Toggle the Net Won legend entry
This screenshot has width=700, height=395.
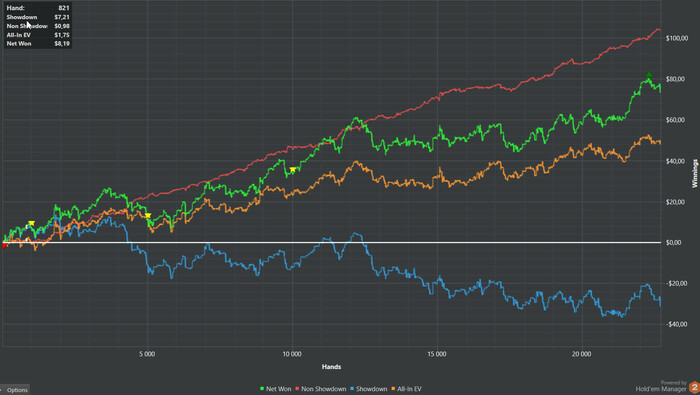point(275,389)
